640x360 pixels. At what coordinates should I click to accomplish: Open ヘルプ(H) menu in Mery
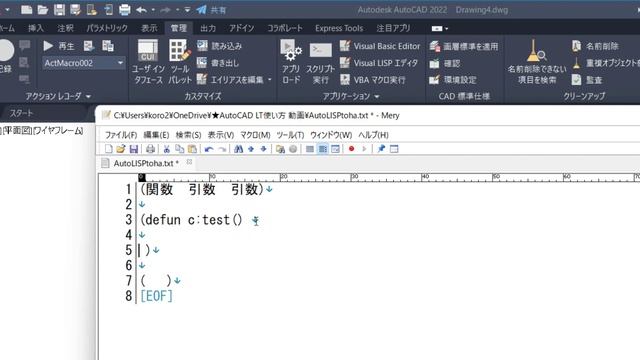click(373, 135)
